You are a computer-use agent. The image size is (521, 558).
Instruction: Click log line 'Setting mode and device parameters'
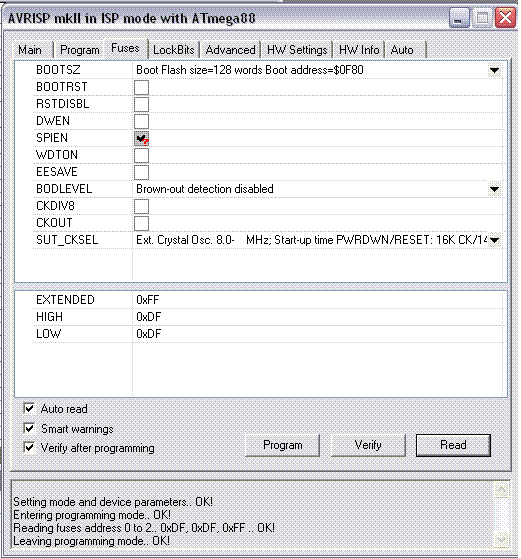pyautogui.click(x=113, y=502)
